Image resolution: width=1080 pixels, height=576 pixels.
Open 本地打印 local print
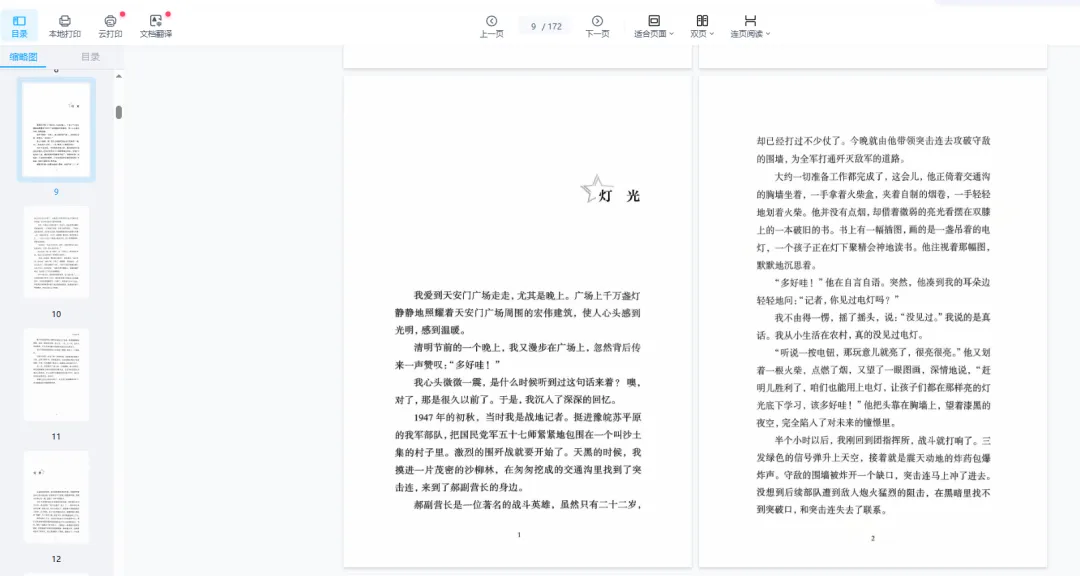pyautogui.click(x=65, y=26)
